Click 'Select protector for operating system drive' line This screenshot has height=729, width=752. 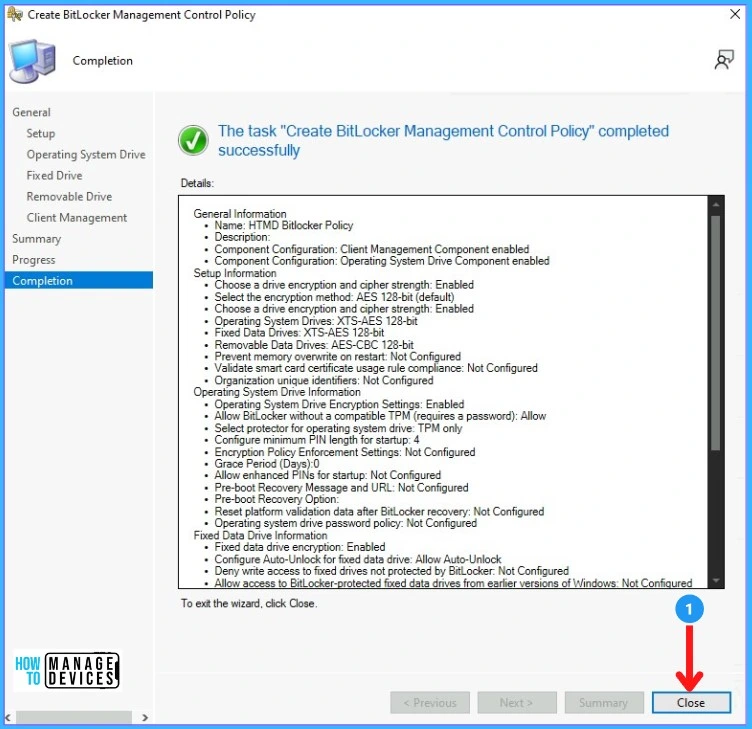(x=338, y=428)
